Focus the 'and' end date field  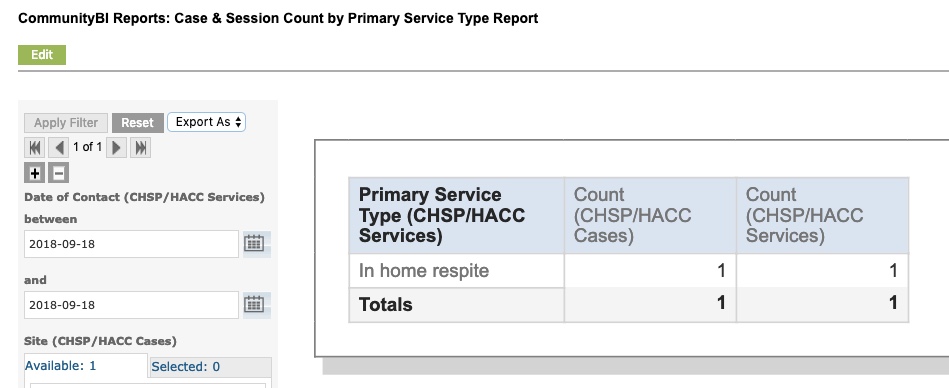pos(131,304)
